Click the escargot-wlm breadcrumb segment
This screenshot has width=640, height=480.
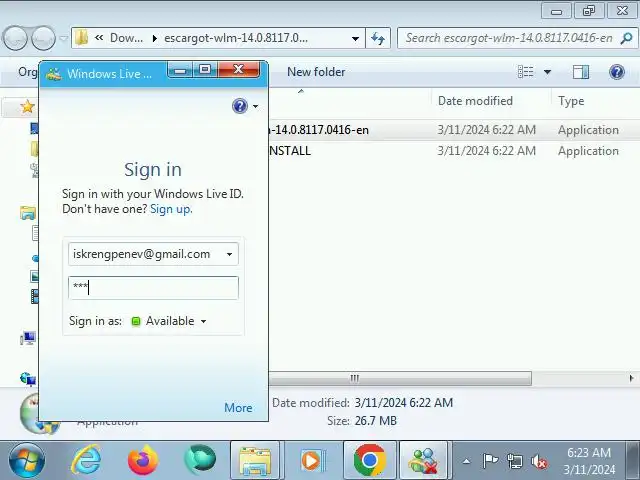point(236,38)
